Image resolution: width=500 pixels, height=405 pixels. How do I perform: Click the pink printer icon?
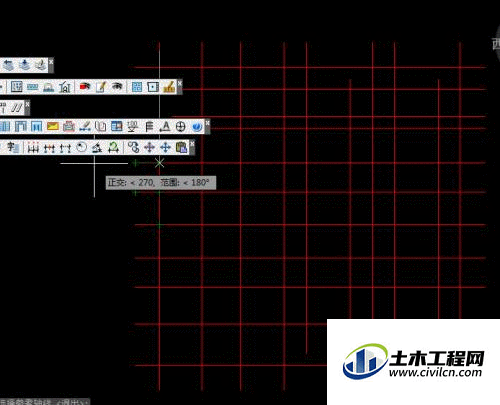(69, 126)
